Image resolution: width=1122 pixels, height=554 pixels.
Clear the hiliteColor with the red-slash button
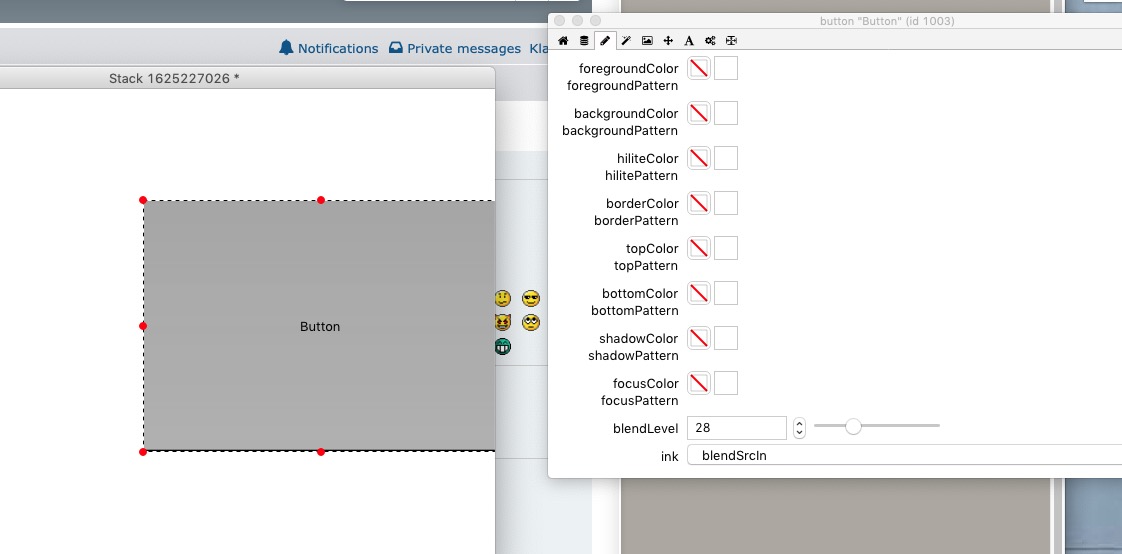tap(699, 158)
